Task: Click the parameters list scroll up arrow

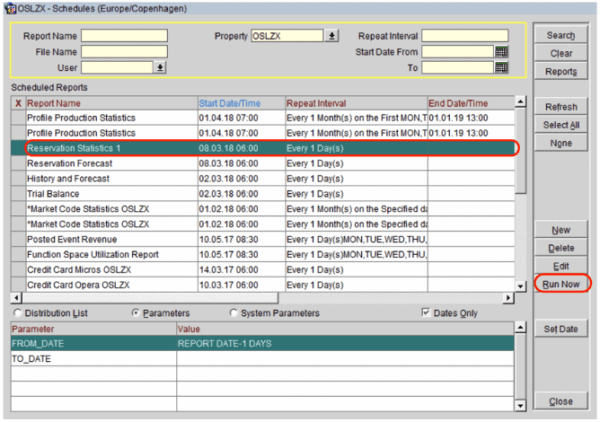Action: pyautogui.click(x=520, y=327)
